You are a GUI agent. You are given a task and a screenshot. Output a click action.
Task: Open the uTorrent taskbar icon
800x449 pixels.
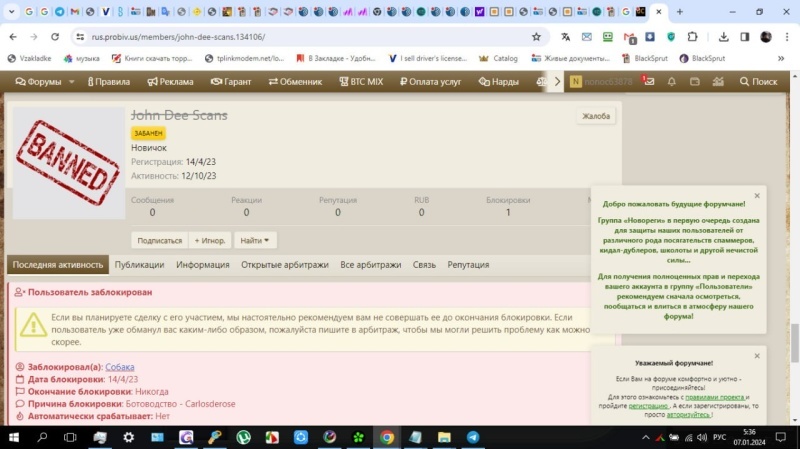click(x=243, y=437)
